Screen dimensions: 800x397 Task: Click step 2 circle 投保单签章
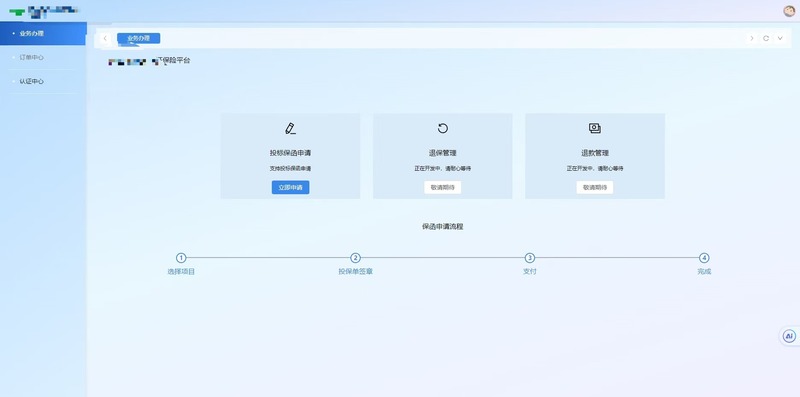point(356,258)
